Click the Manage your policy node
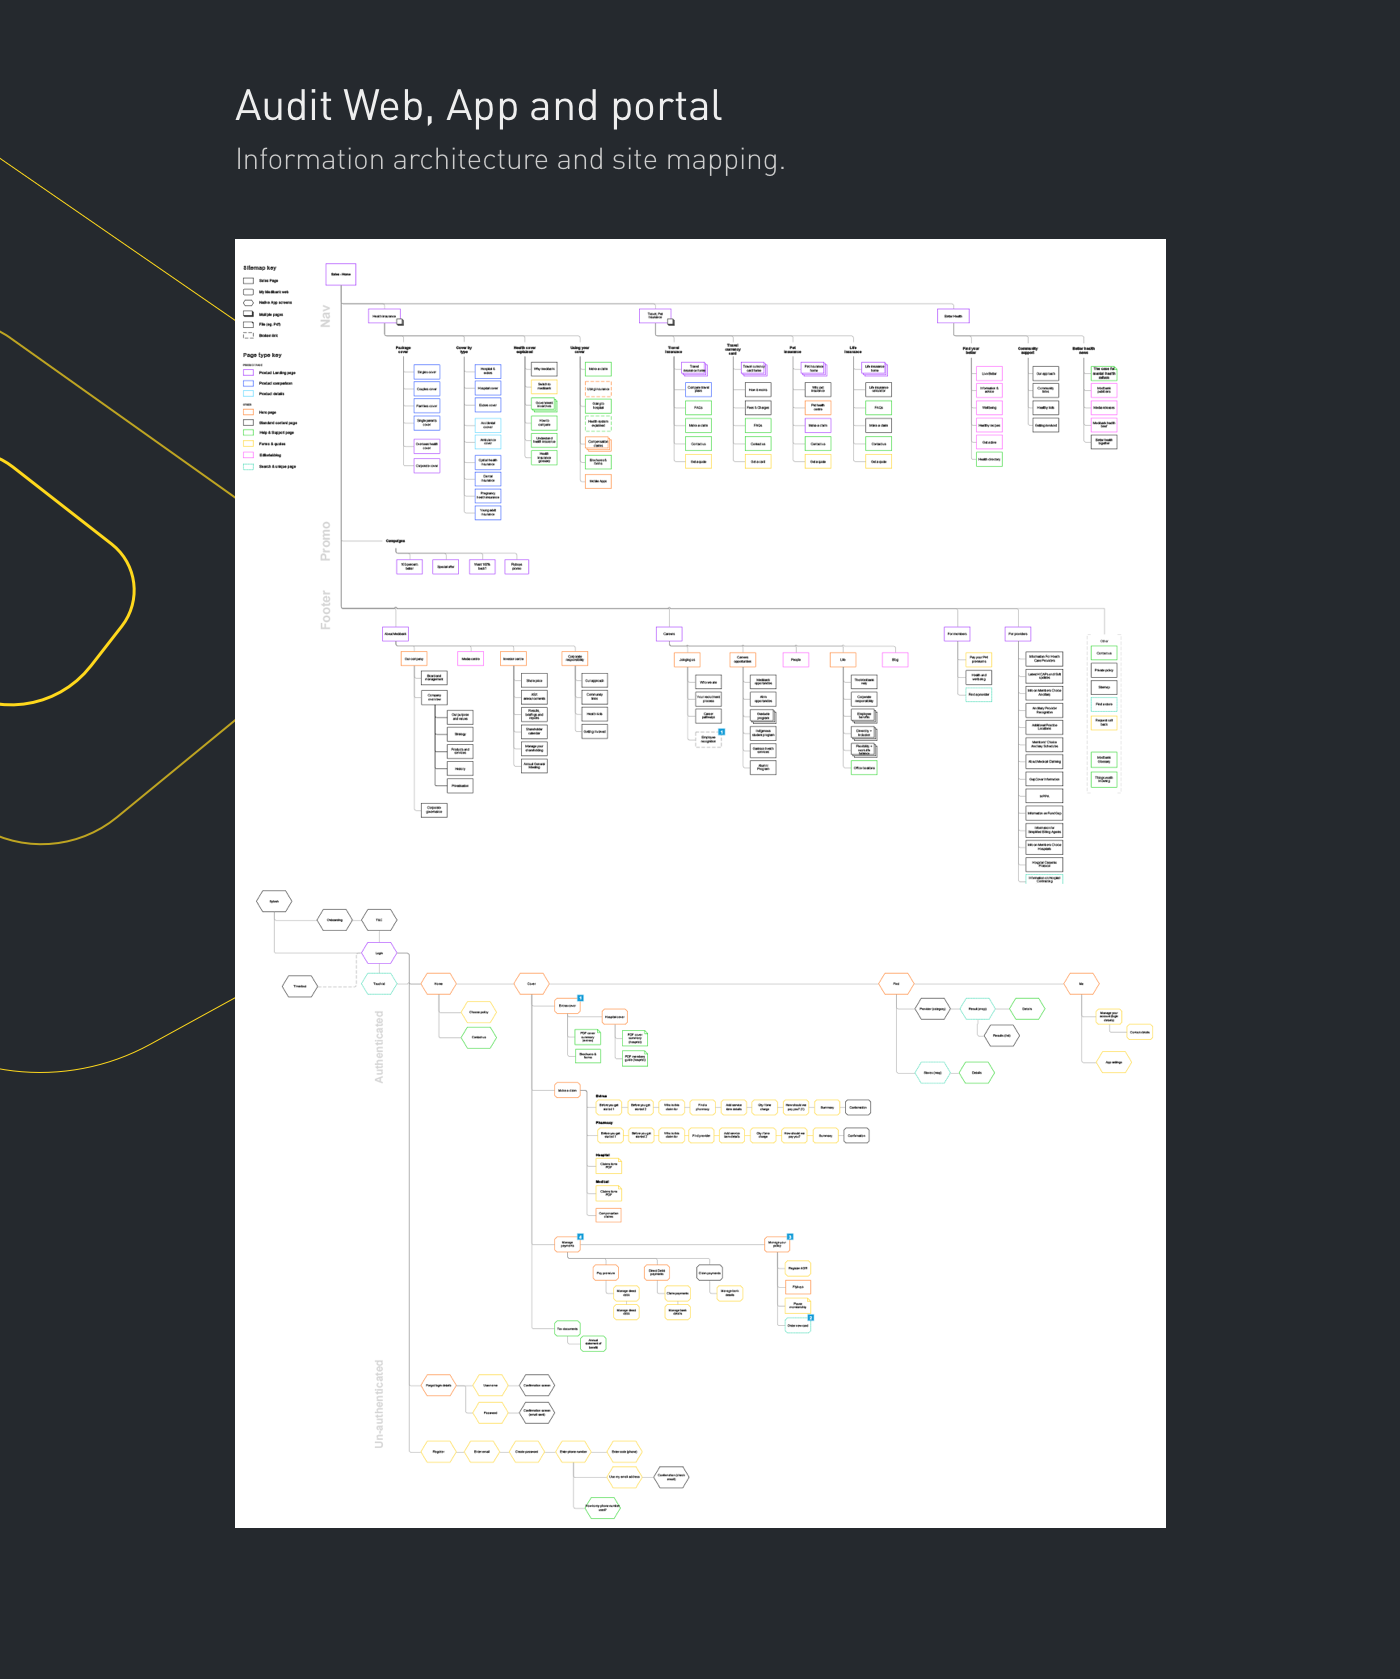1400x1679 pixels. 777,1244
